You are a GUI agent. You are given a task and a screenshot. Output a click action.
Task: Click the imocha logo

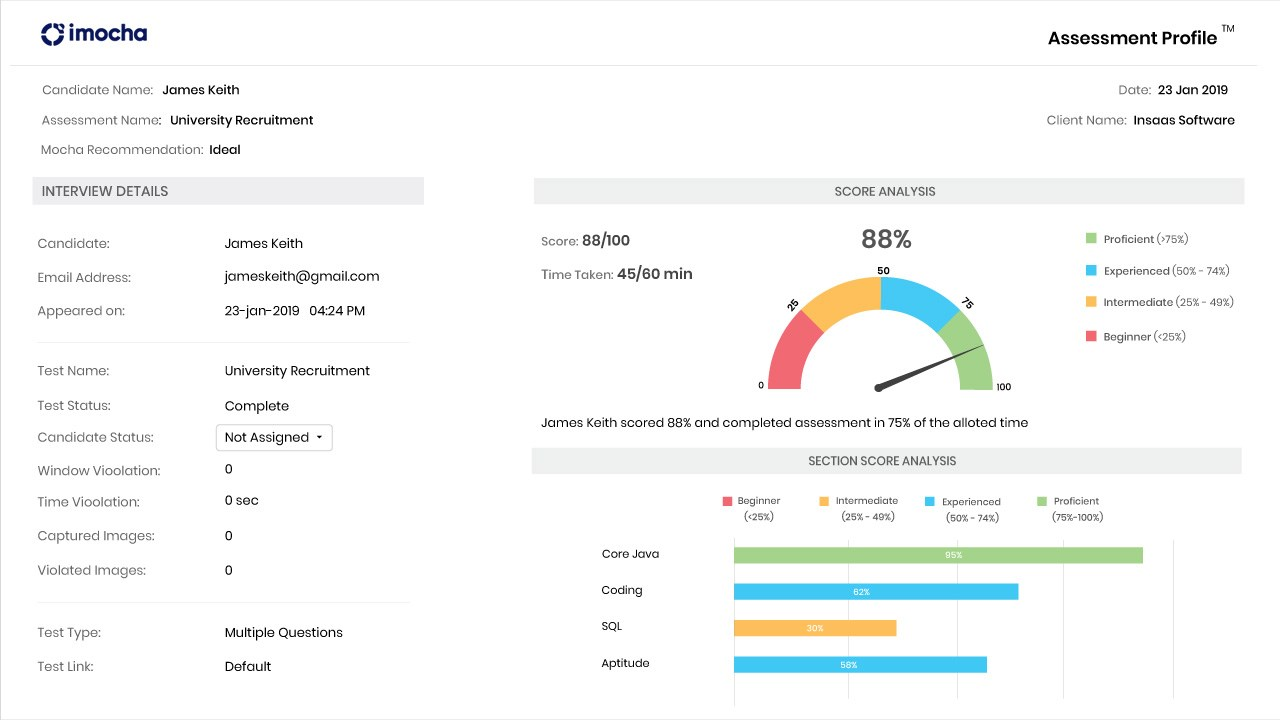(94, 34)
